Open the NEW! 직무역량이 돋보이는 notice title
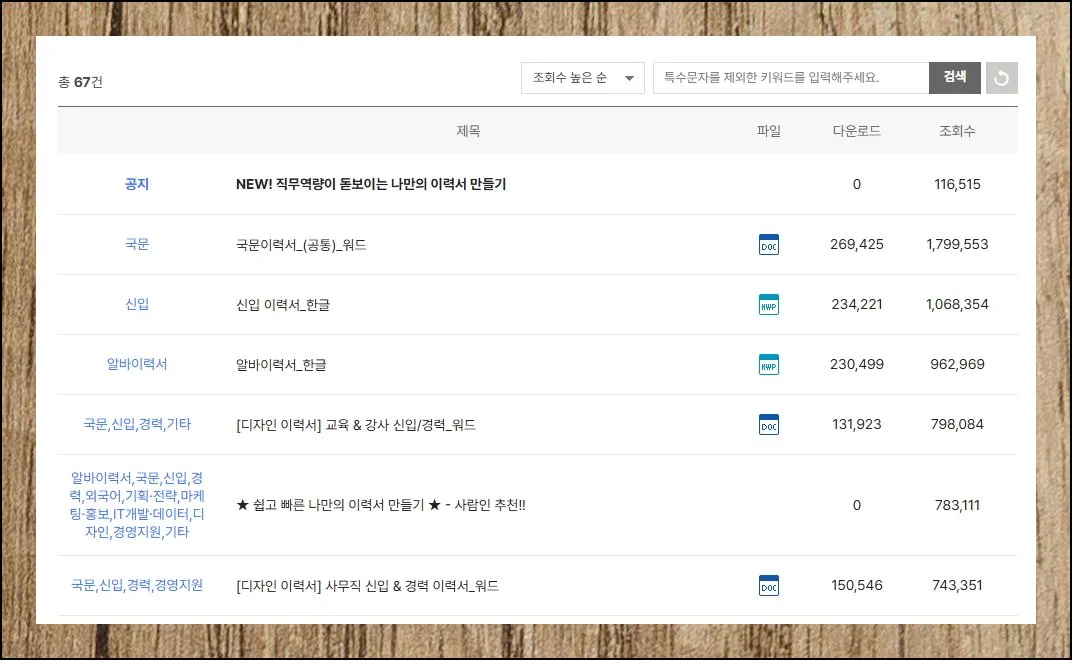The height and width of the screenshot is (660, 1072). point(371,184)
